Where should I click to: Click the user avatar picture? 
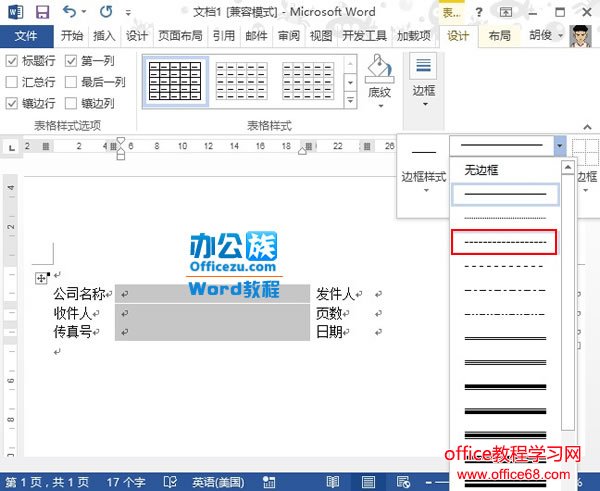(580, 36)
